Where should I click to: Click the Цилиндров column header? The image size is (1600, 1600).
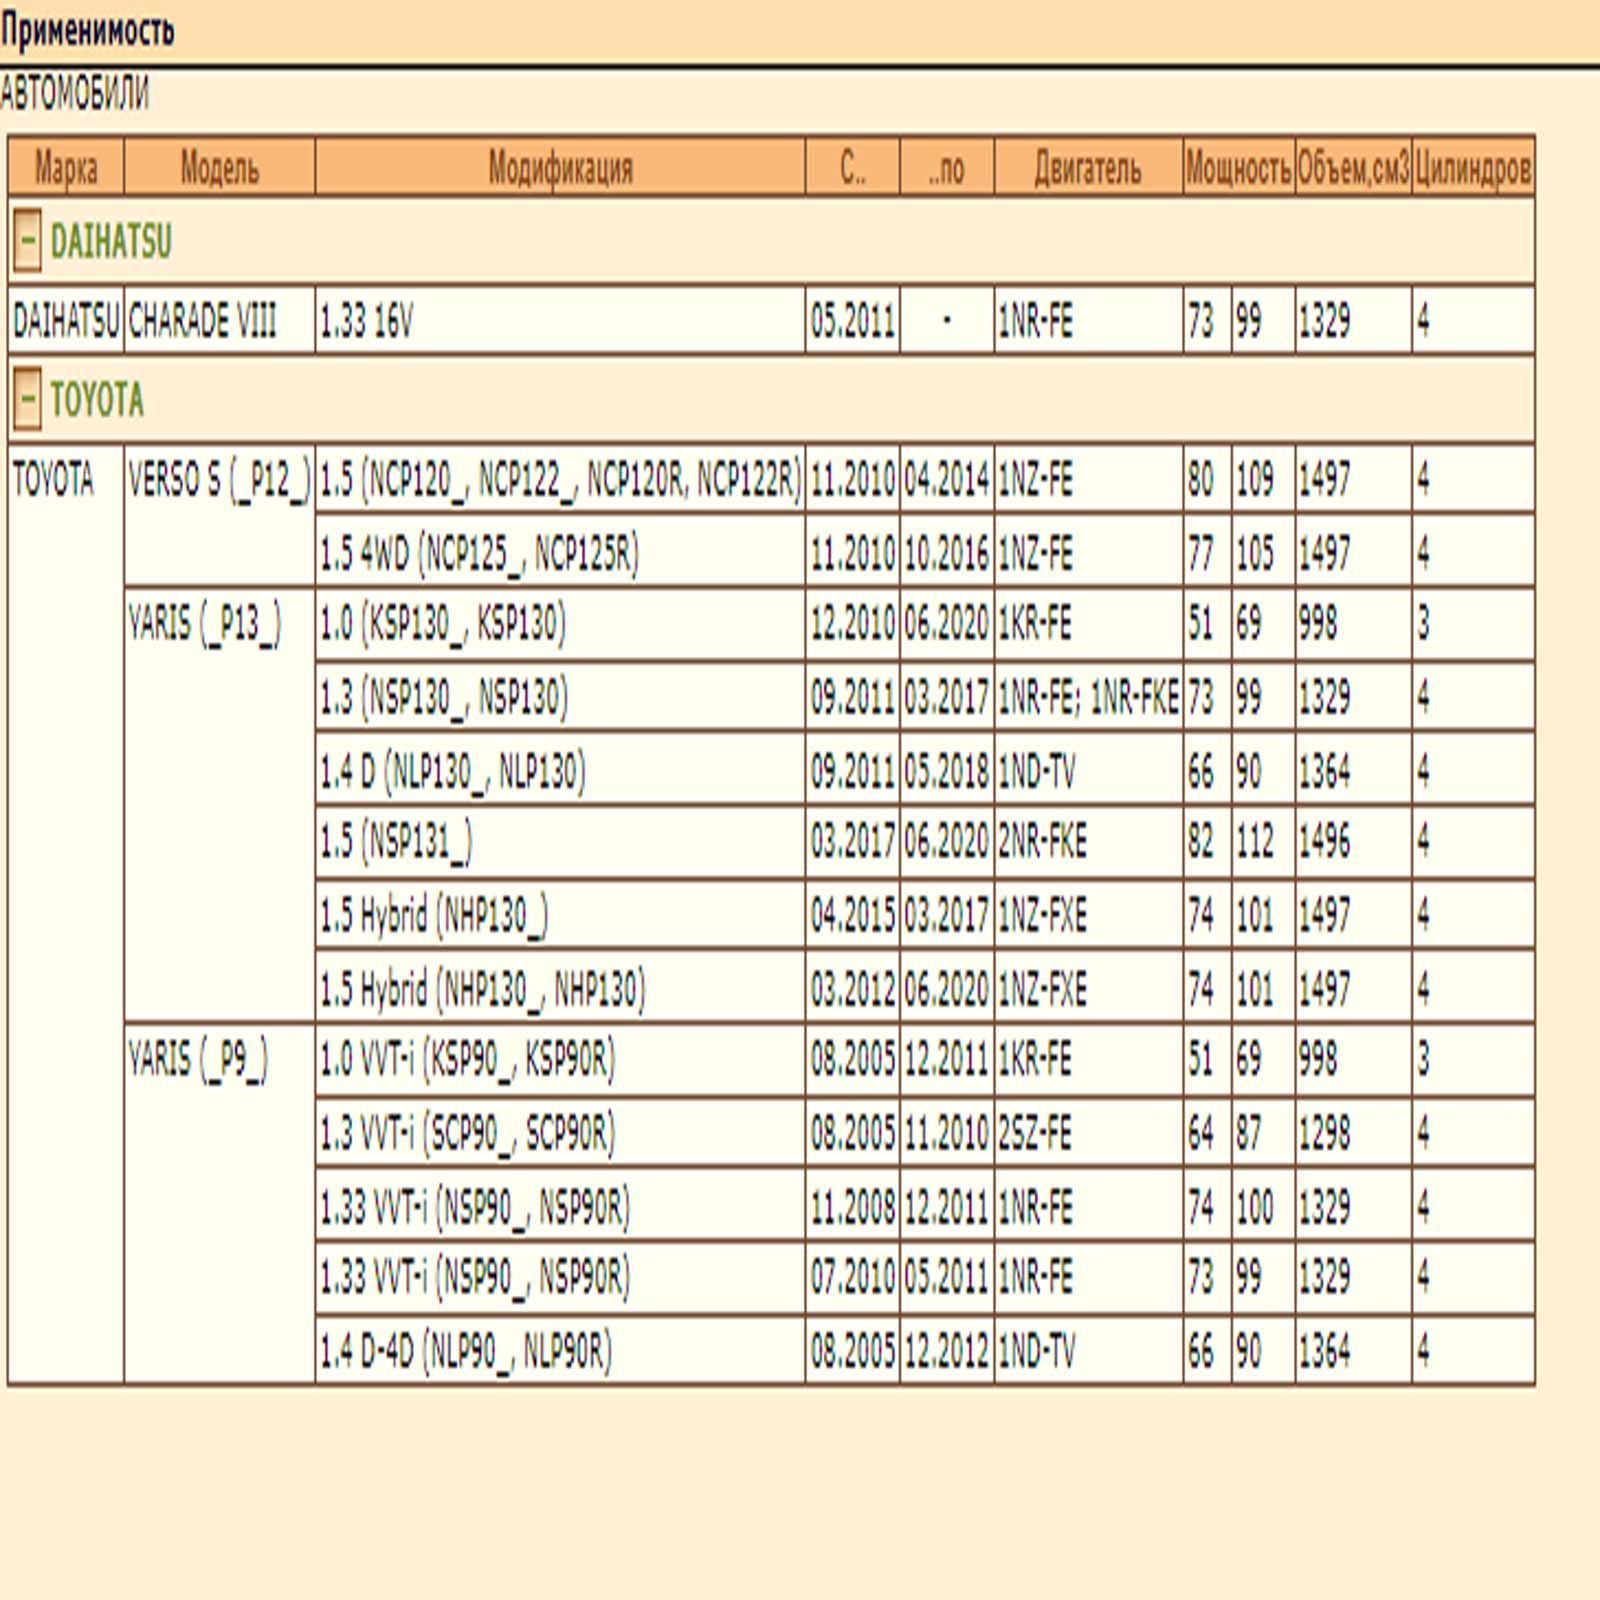[x=1473, y=168]
